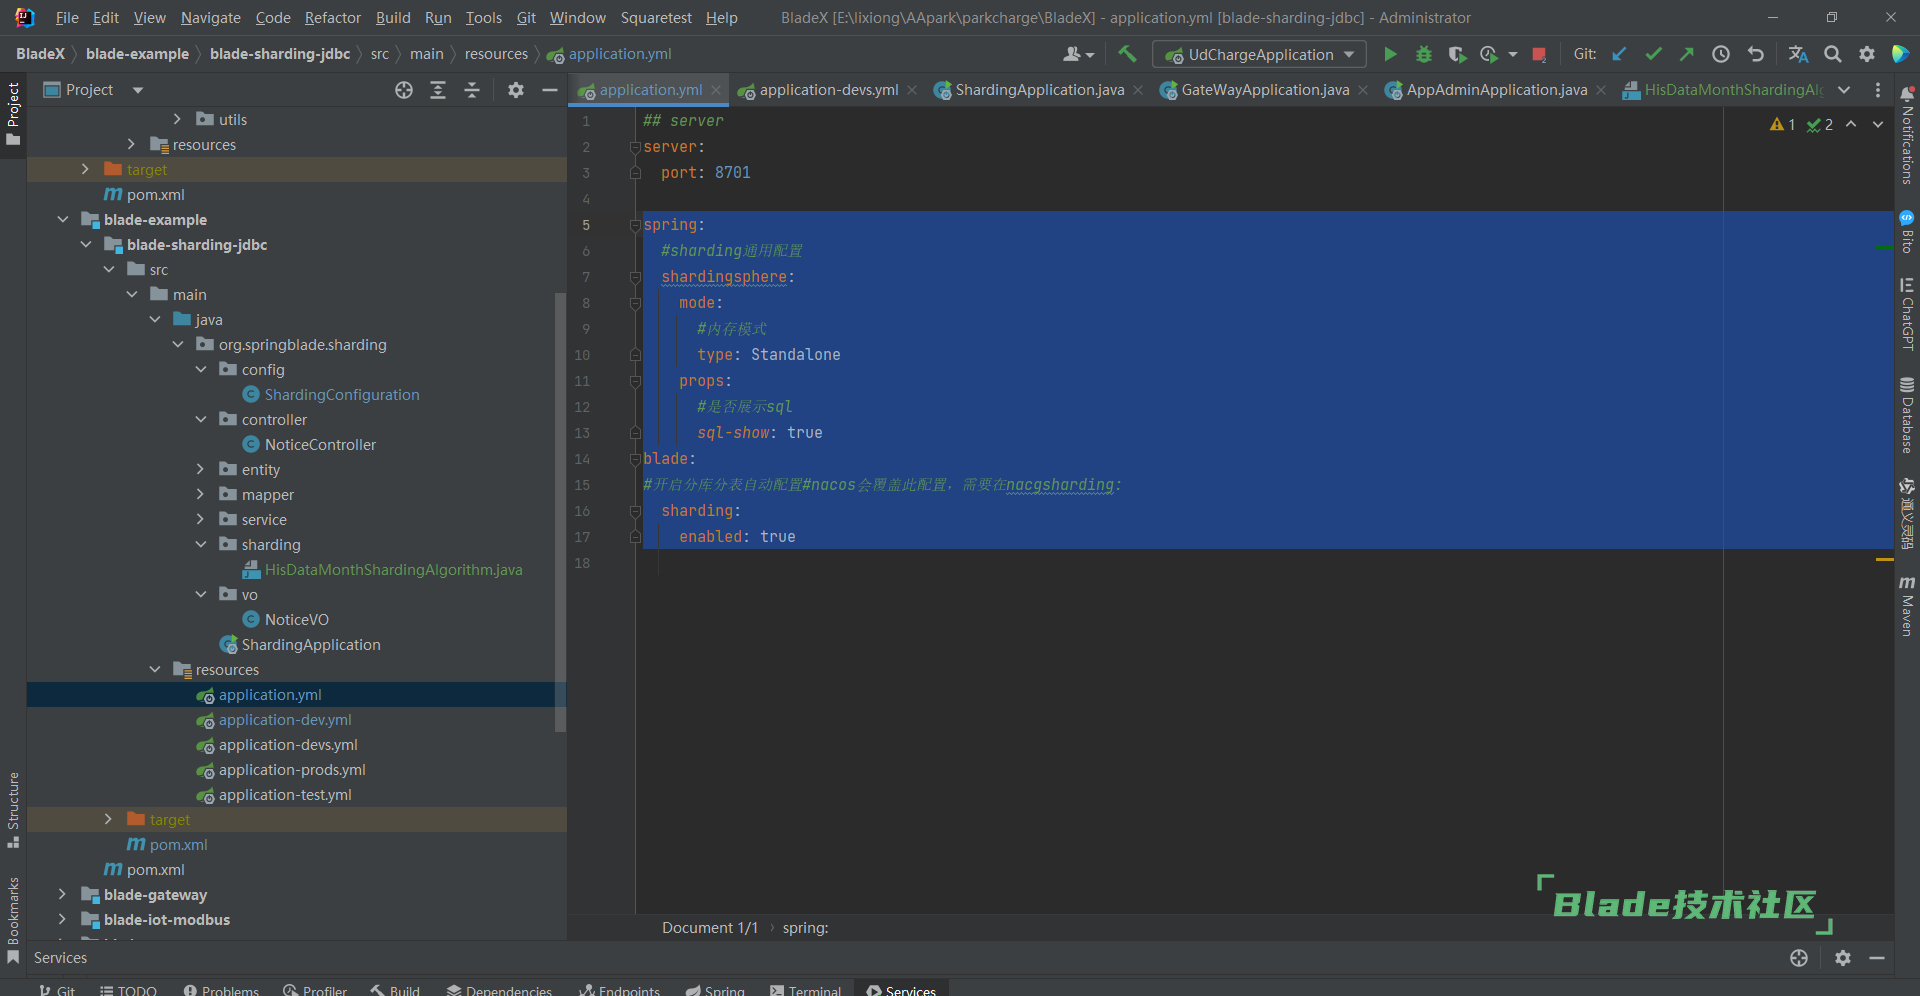Fold the shardingsphere block at line 7

pos(635,277)
